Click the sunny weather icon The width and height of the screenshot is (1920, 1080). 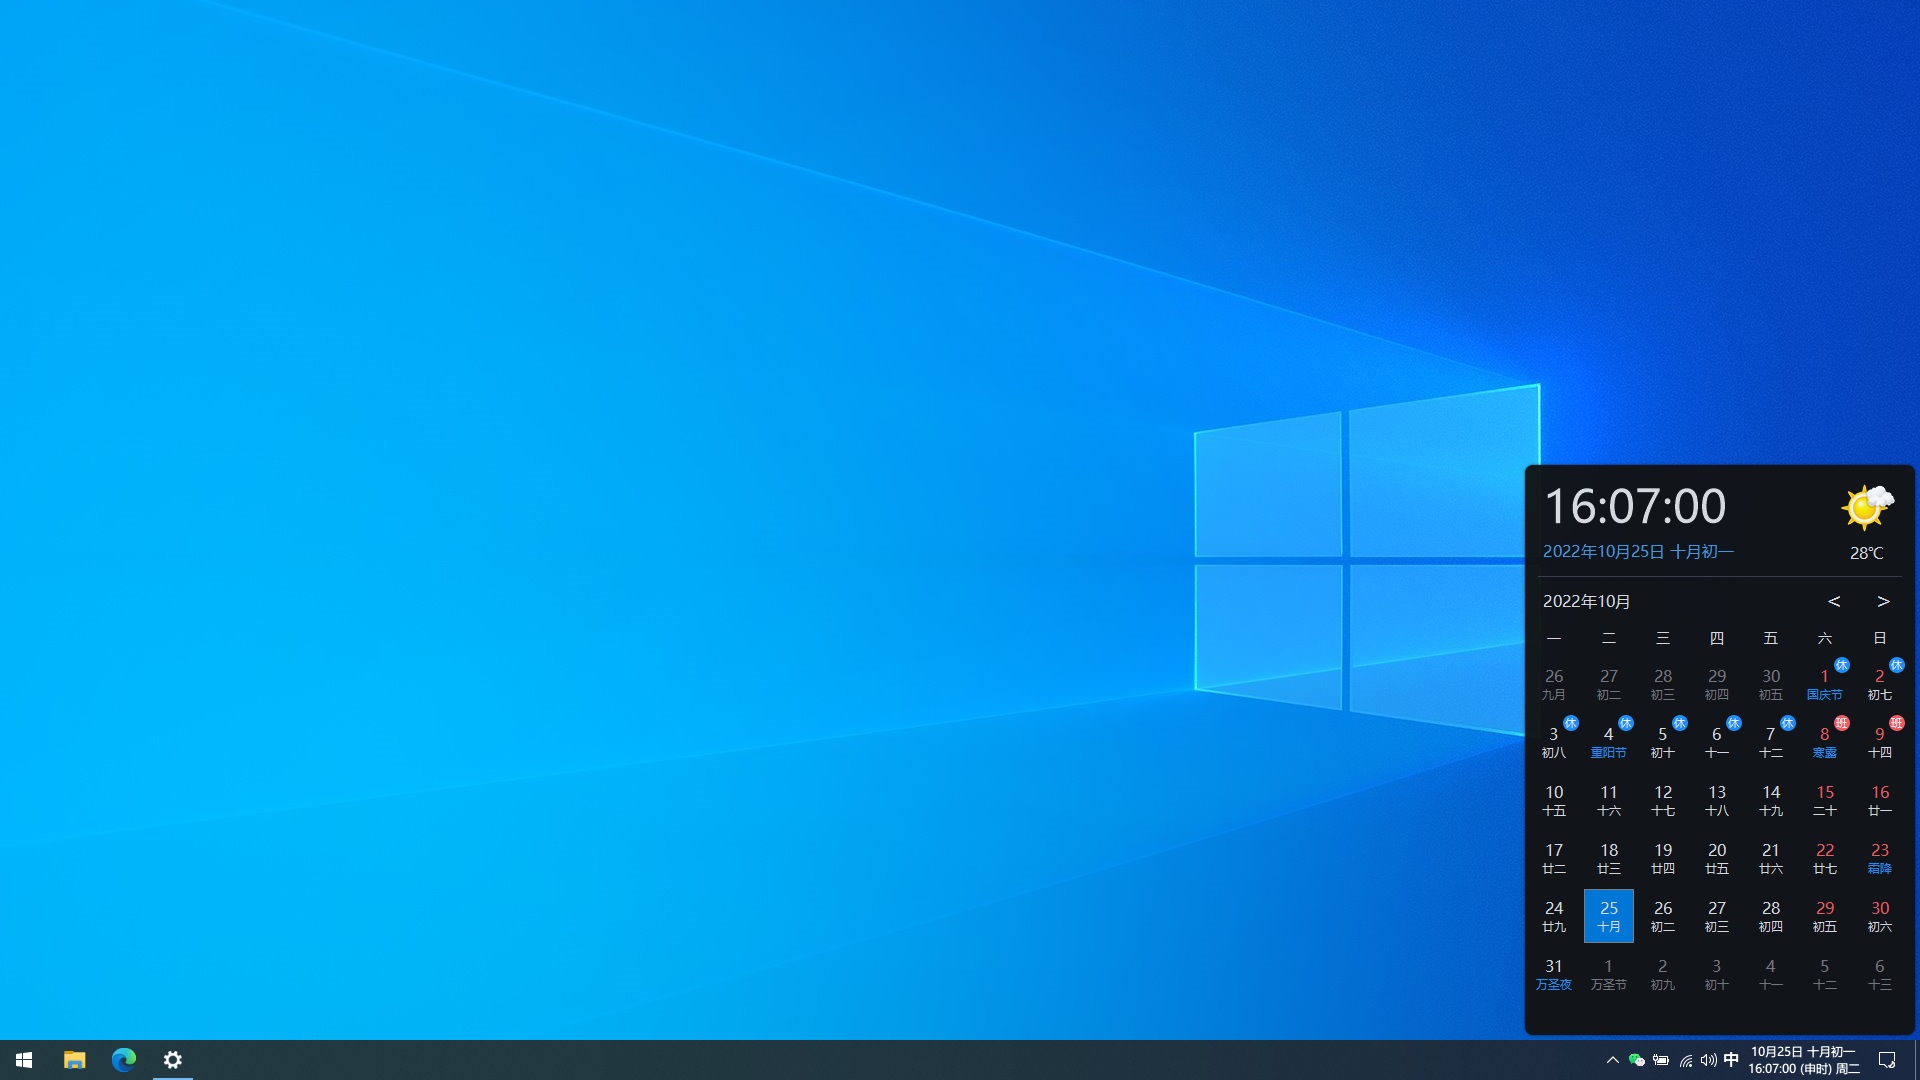point(1866,507)
